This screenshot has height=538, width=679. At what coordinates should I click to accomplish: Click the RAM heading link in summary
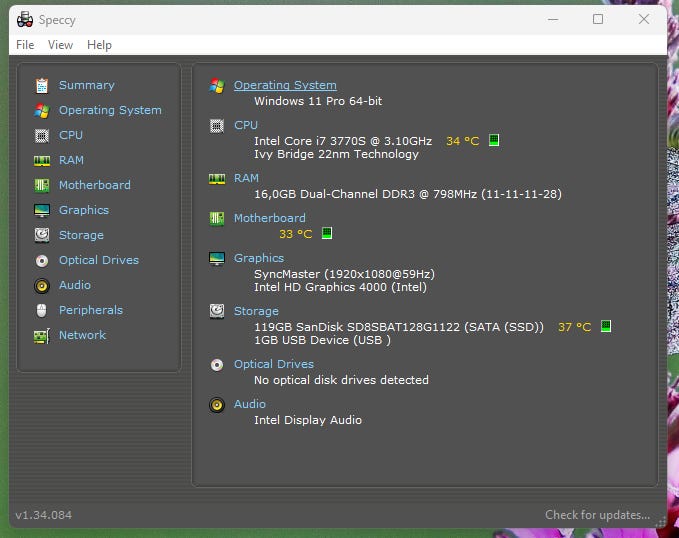pyautogui.click(x=246, y=178)
